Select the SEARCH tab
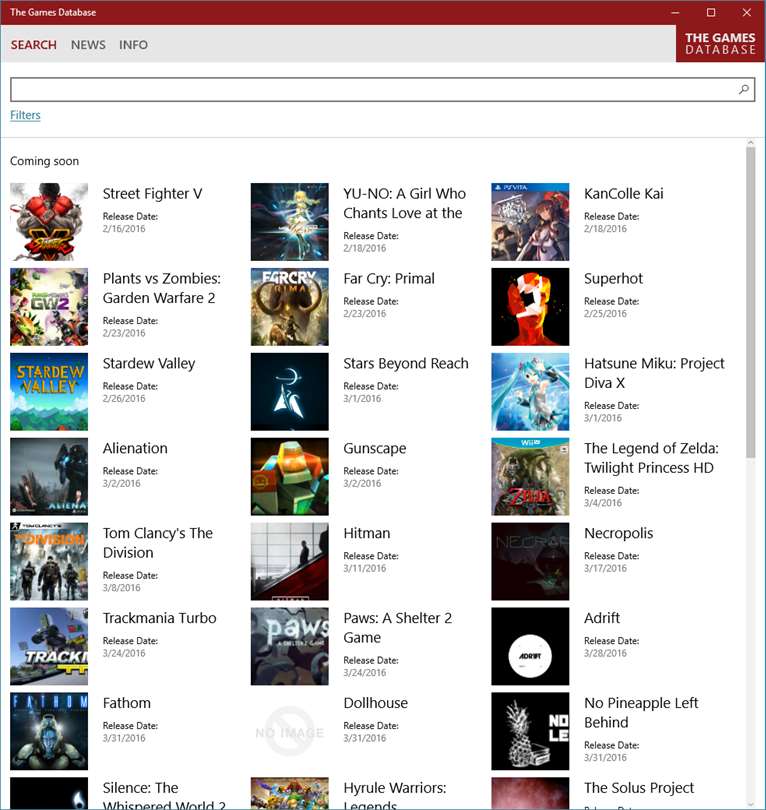Screen dimensions: 766x810 tap(34, 45)
